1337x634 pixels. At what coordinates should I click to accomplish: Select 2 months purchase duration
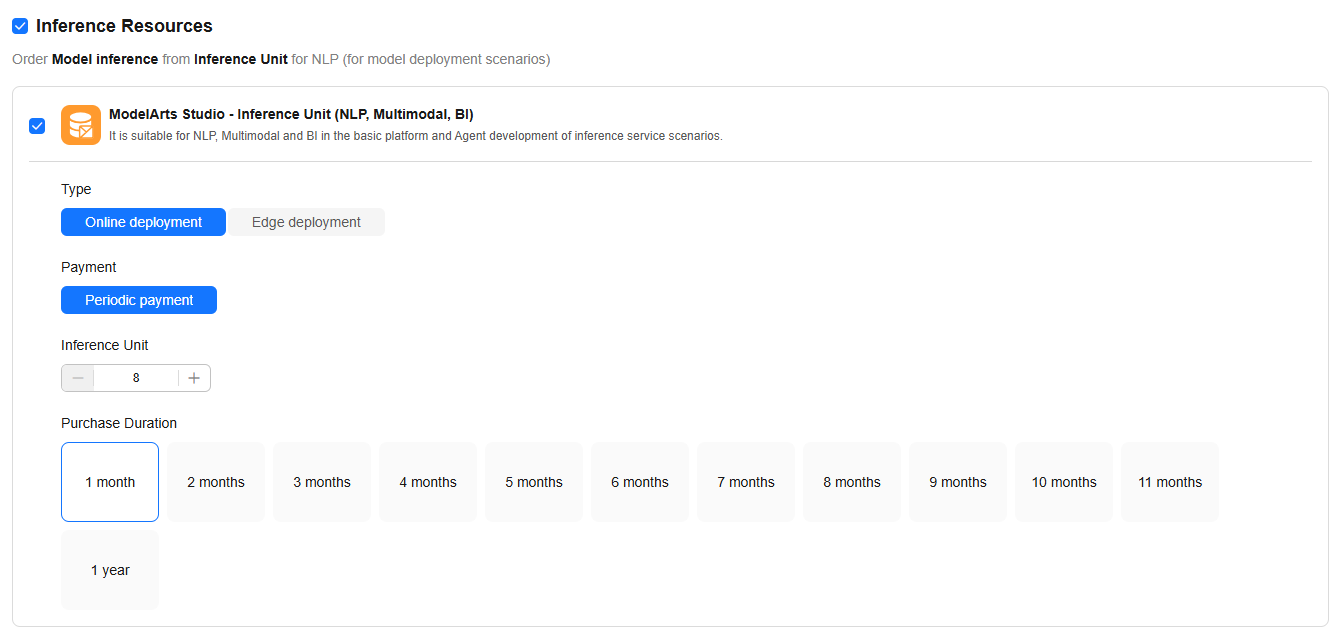[x=216, y=482]
